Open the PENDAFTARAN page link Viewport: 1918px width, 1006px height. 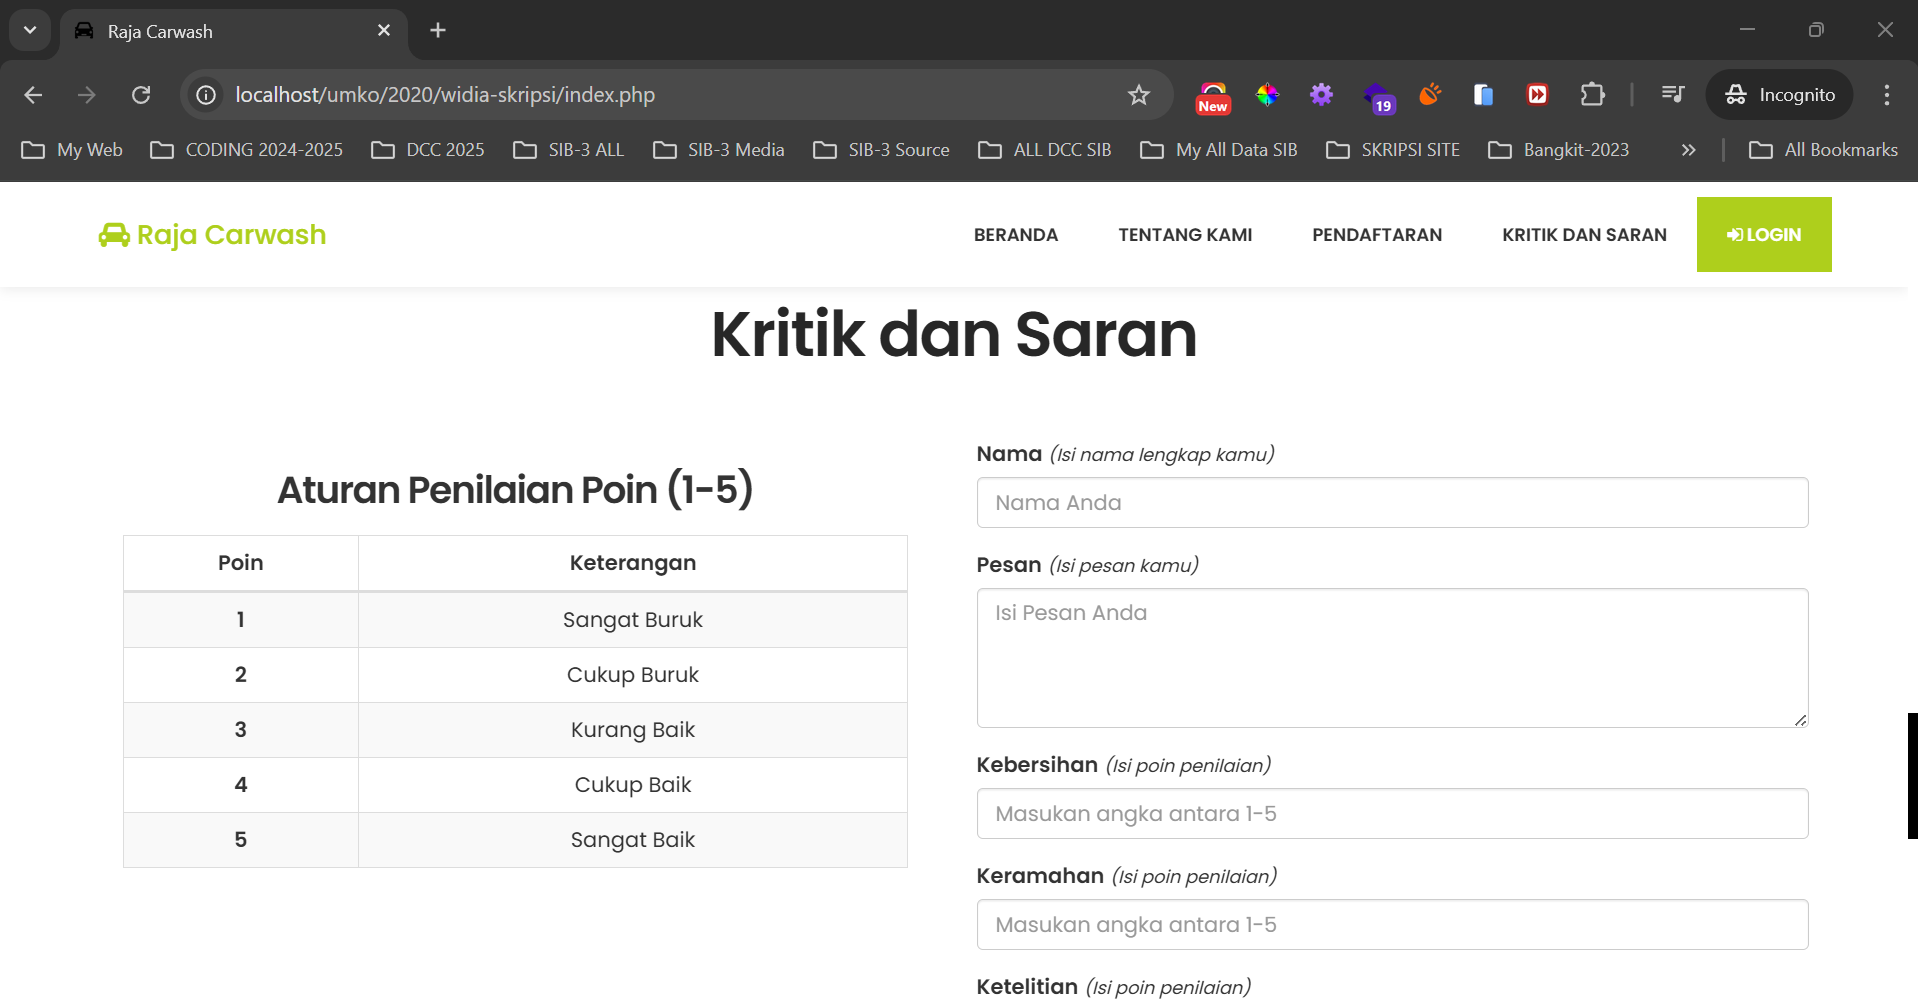point(1377,234)
